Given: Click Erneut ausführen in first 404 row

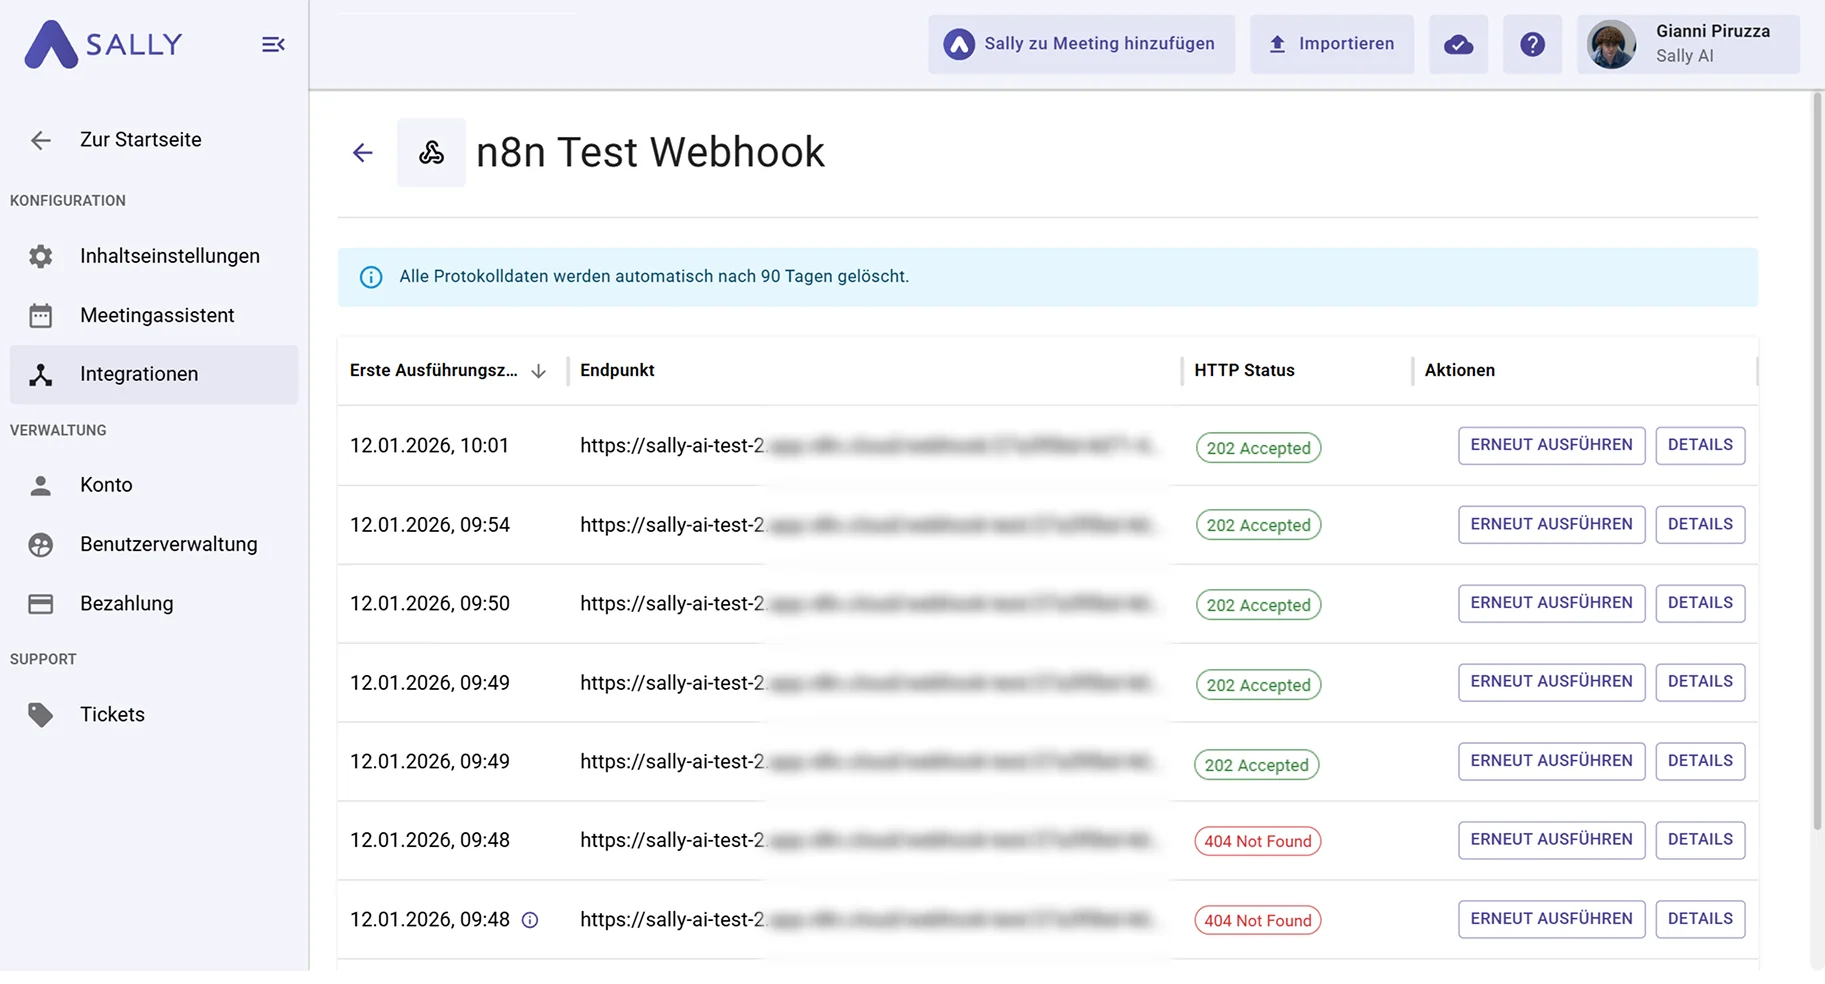Looking at the screenshot, I should 1551,840.
